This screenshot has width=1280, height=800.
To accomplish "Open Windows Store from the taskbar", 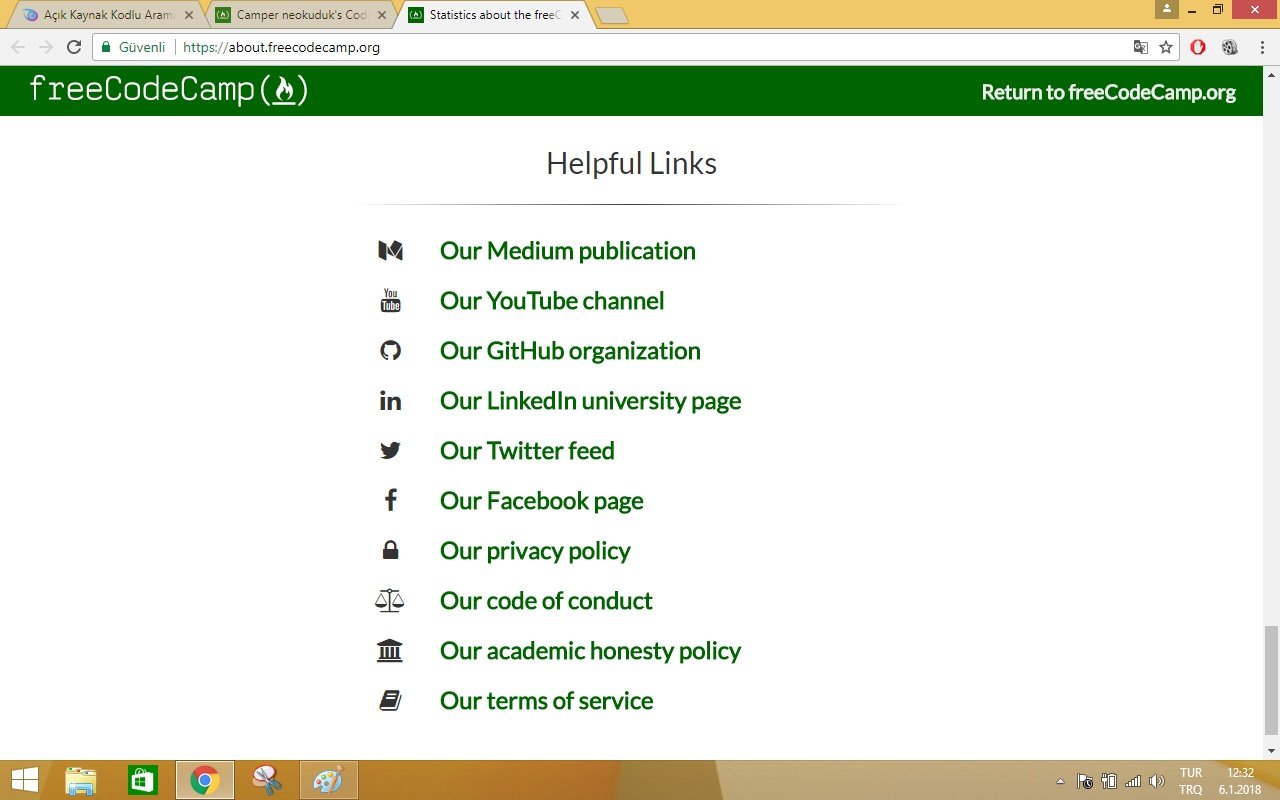I will tap(143, 780).
